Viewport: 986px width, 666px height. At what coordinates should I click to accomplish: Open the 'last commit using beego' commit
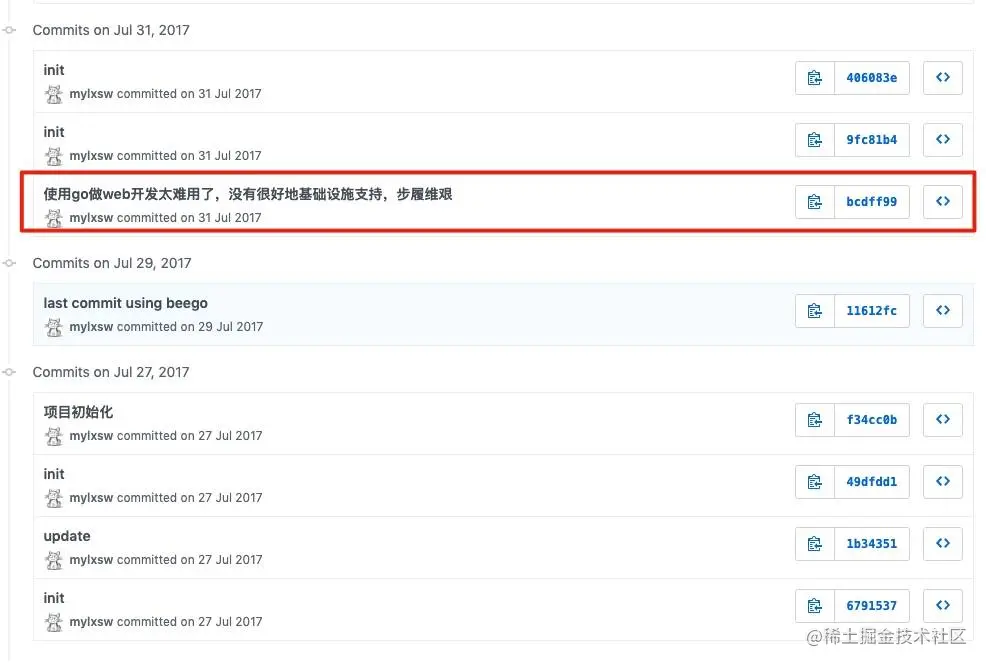point(125,303)
